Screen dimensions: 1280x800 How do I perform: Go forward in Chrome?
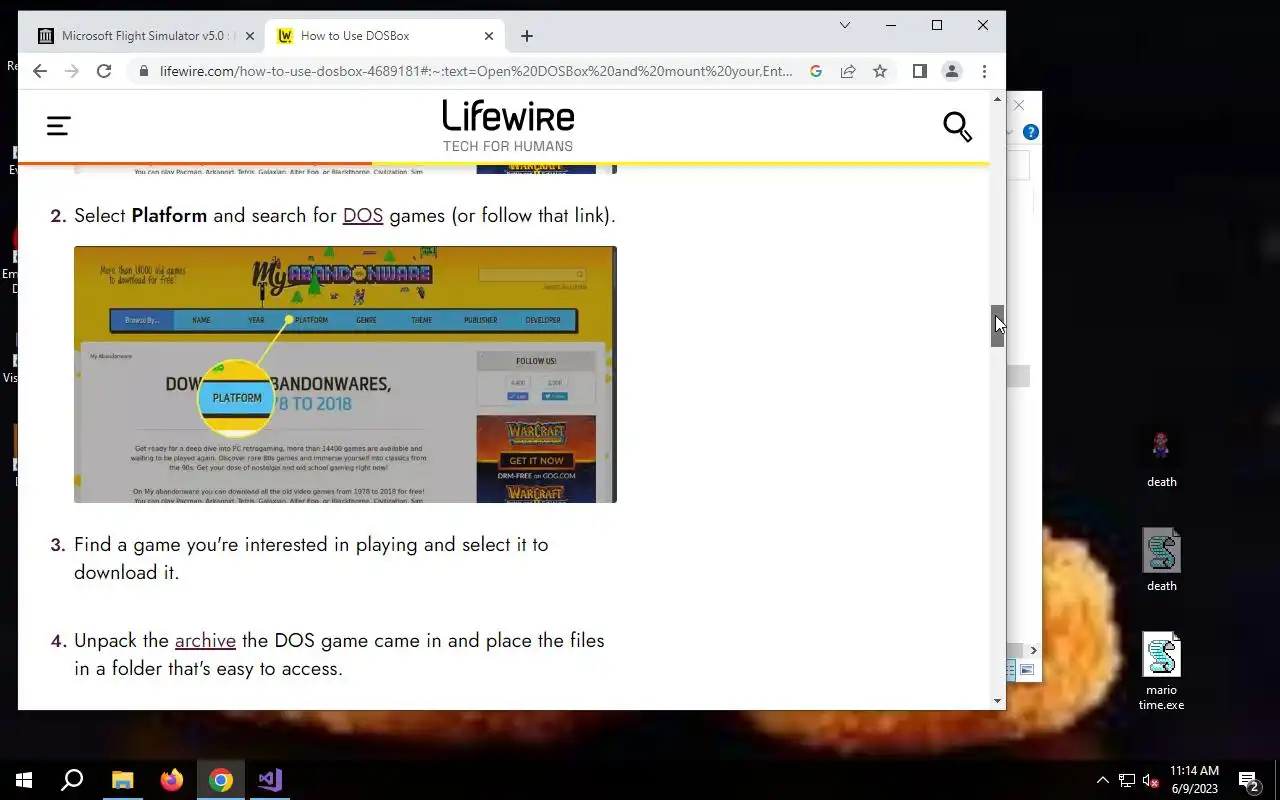tap(72, 71)
